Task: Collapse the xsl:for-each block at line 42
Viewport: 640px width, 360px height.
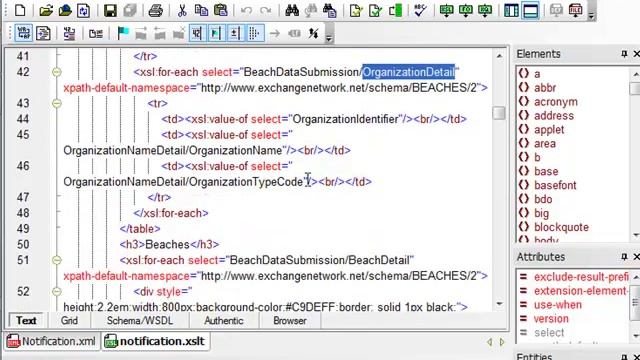Action: click(57, 72)
